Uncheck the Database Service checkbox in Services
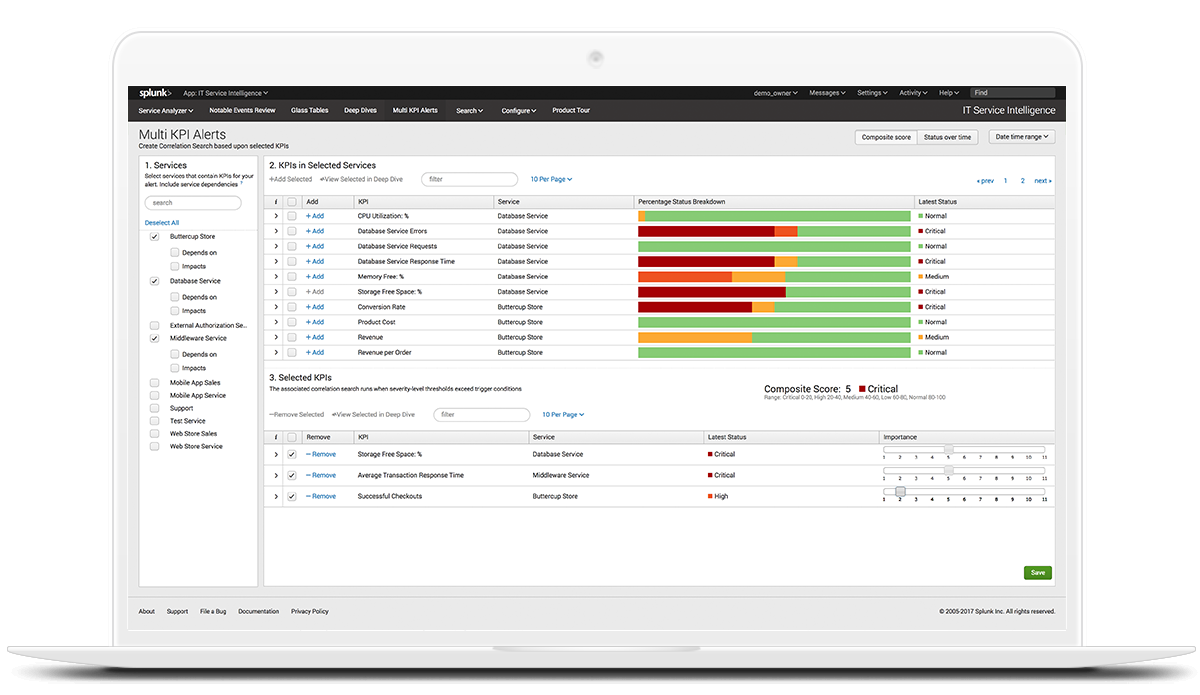 [154, 282]
